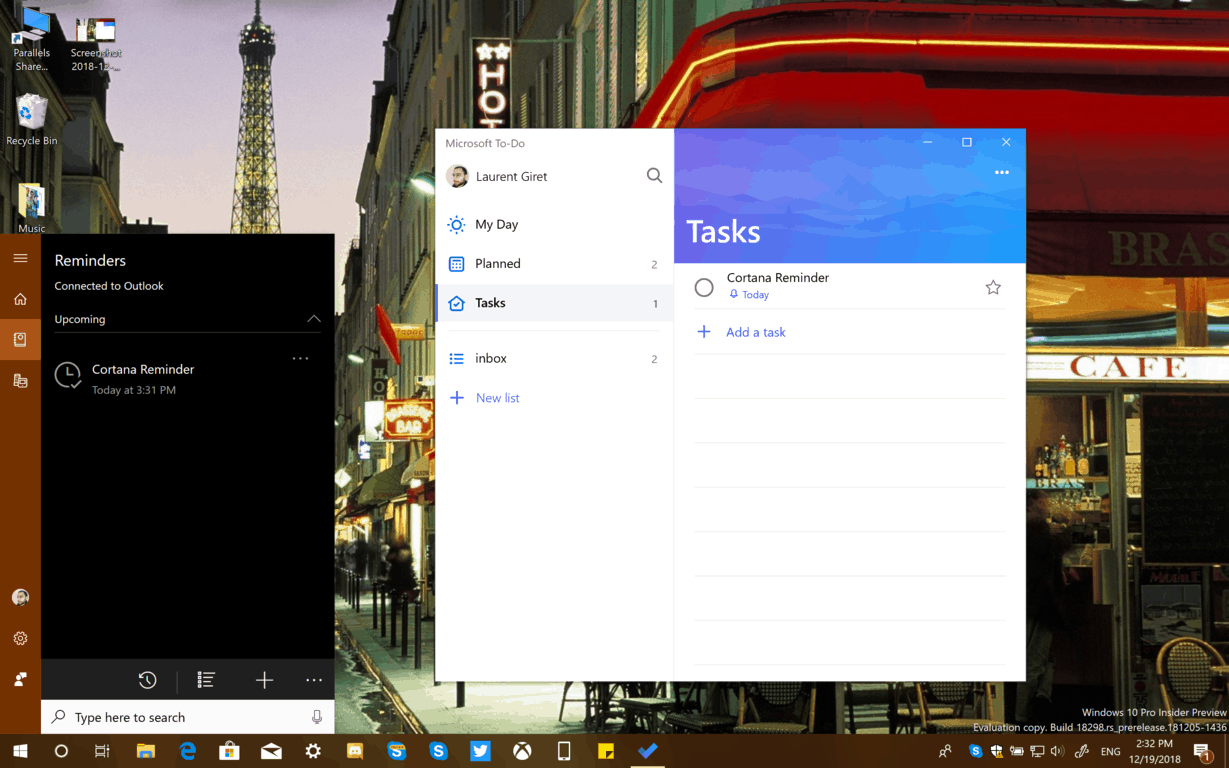
Task: Open the Action Center notification icon
Action: coord(1203,752)
